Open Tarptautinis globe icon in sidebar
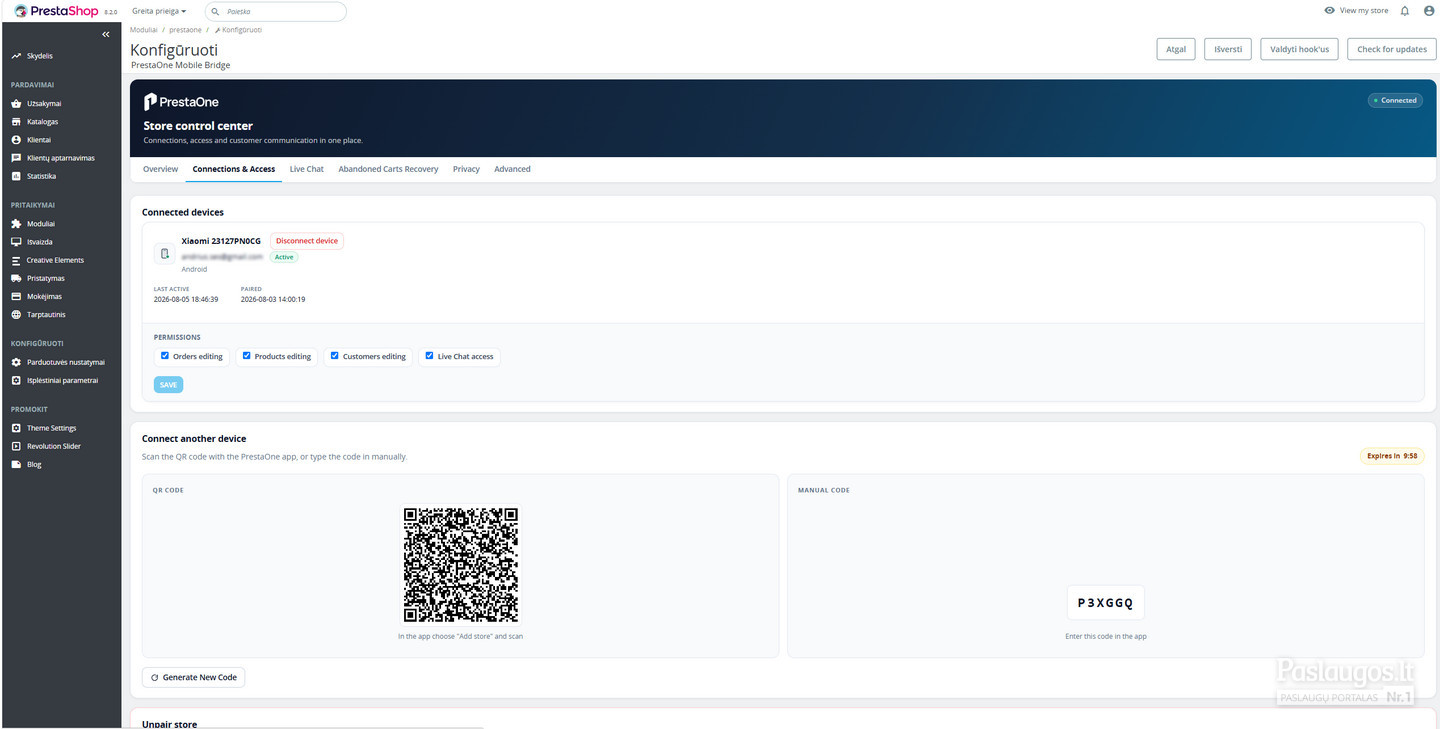Screen dimensions: 1440x729 click(16, 314)
